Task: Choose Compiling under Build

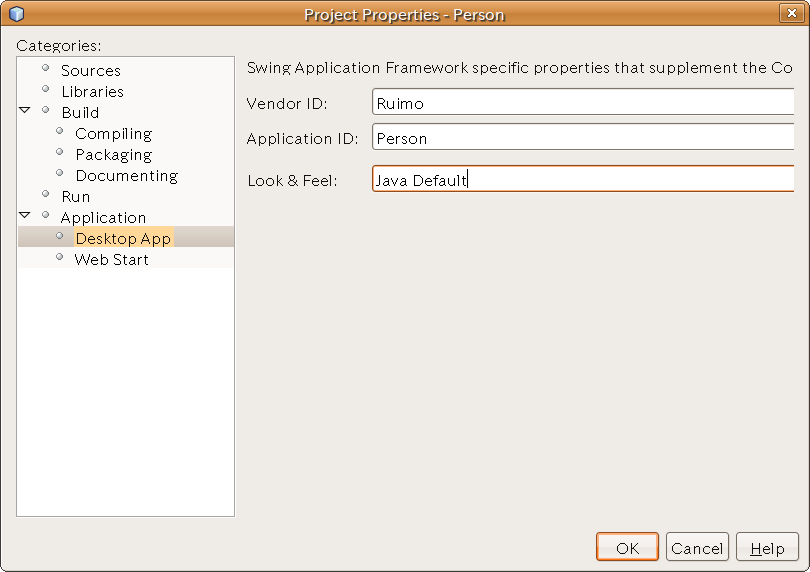Action: point(113,134)
